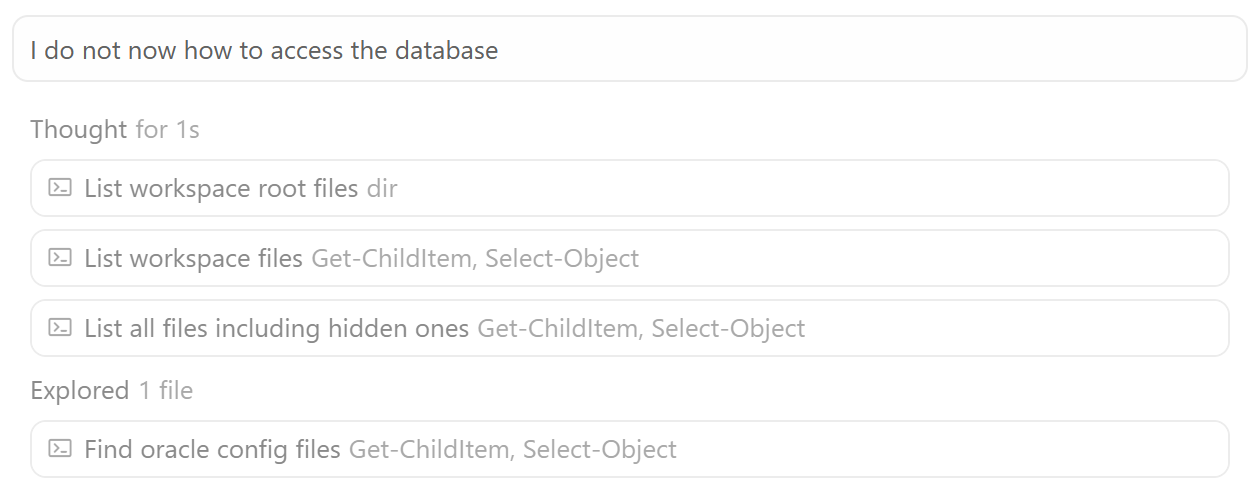Click terminal icon beside List workspace files
Screen dimensions: 1260x487
[x=60, y=258]
